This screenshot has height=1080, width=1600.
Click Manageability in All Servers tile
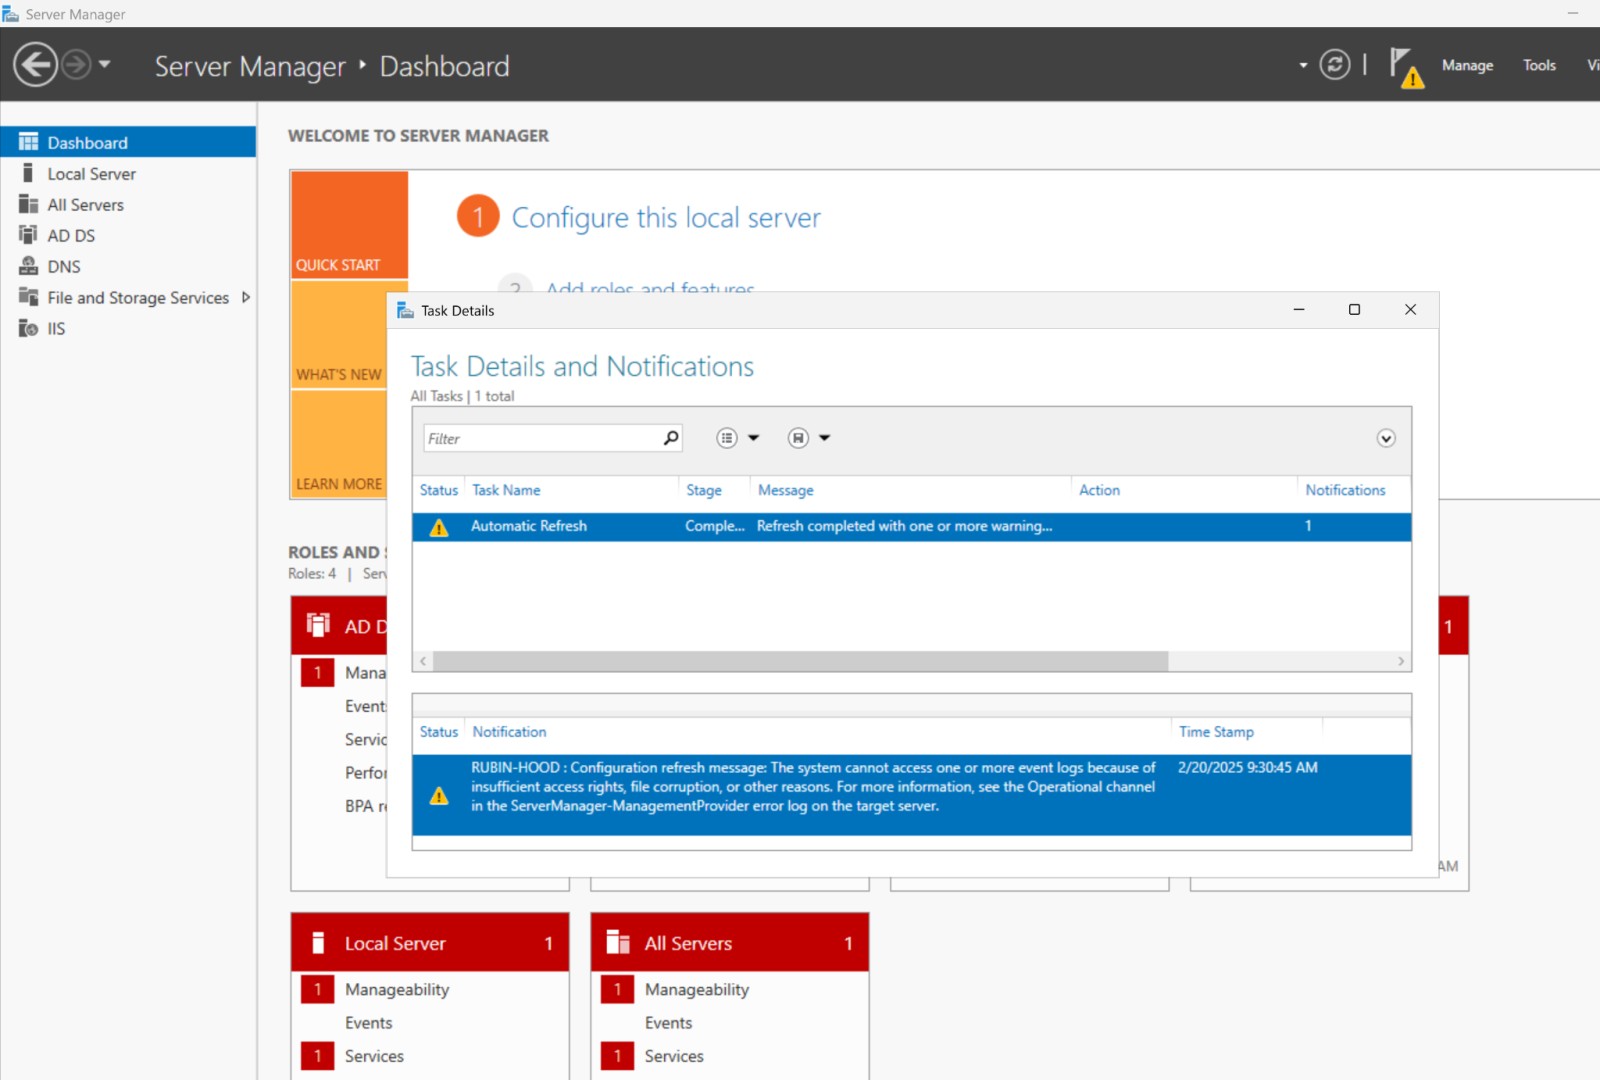pyautogui.click(x=697, y=989)
